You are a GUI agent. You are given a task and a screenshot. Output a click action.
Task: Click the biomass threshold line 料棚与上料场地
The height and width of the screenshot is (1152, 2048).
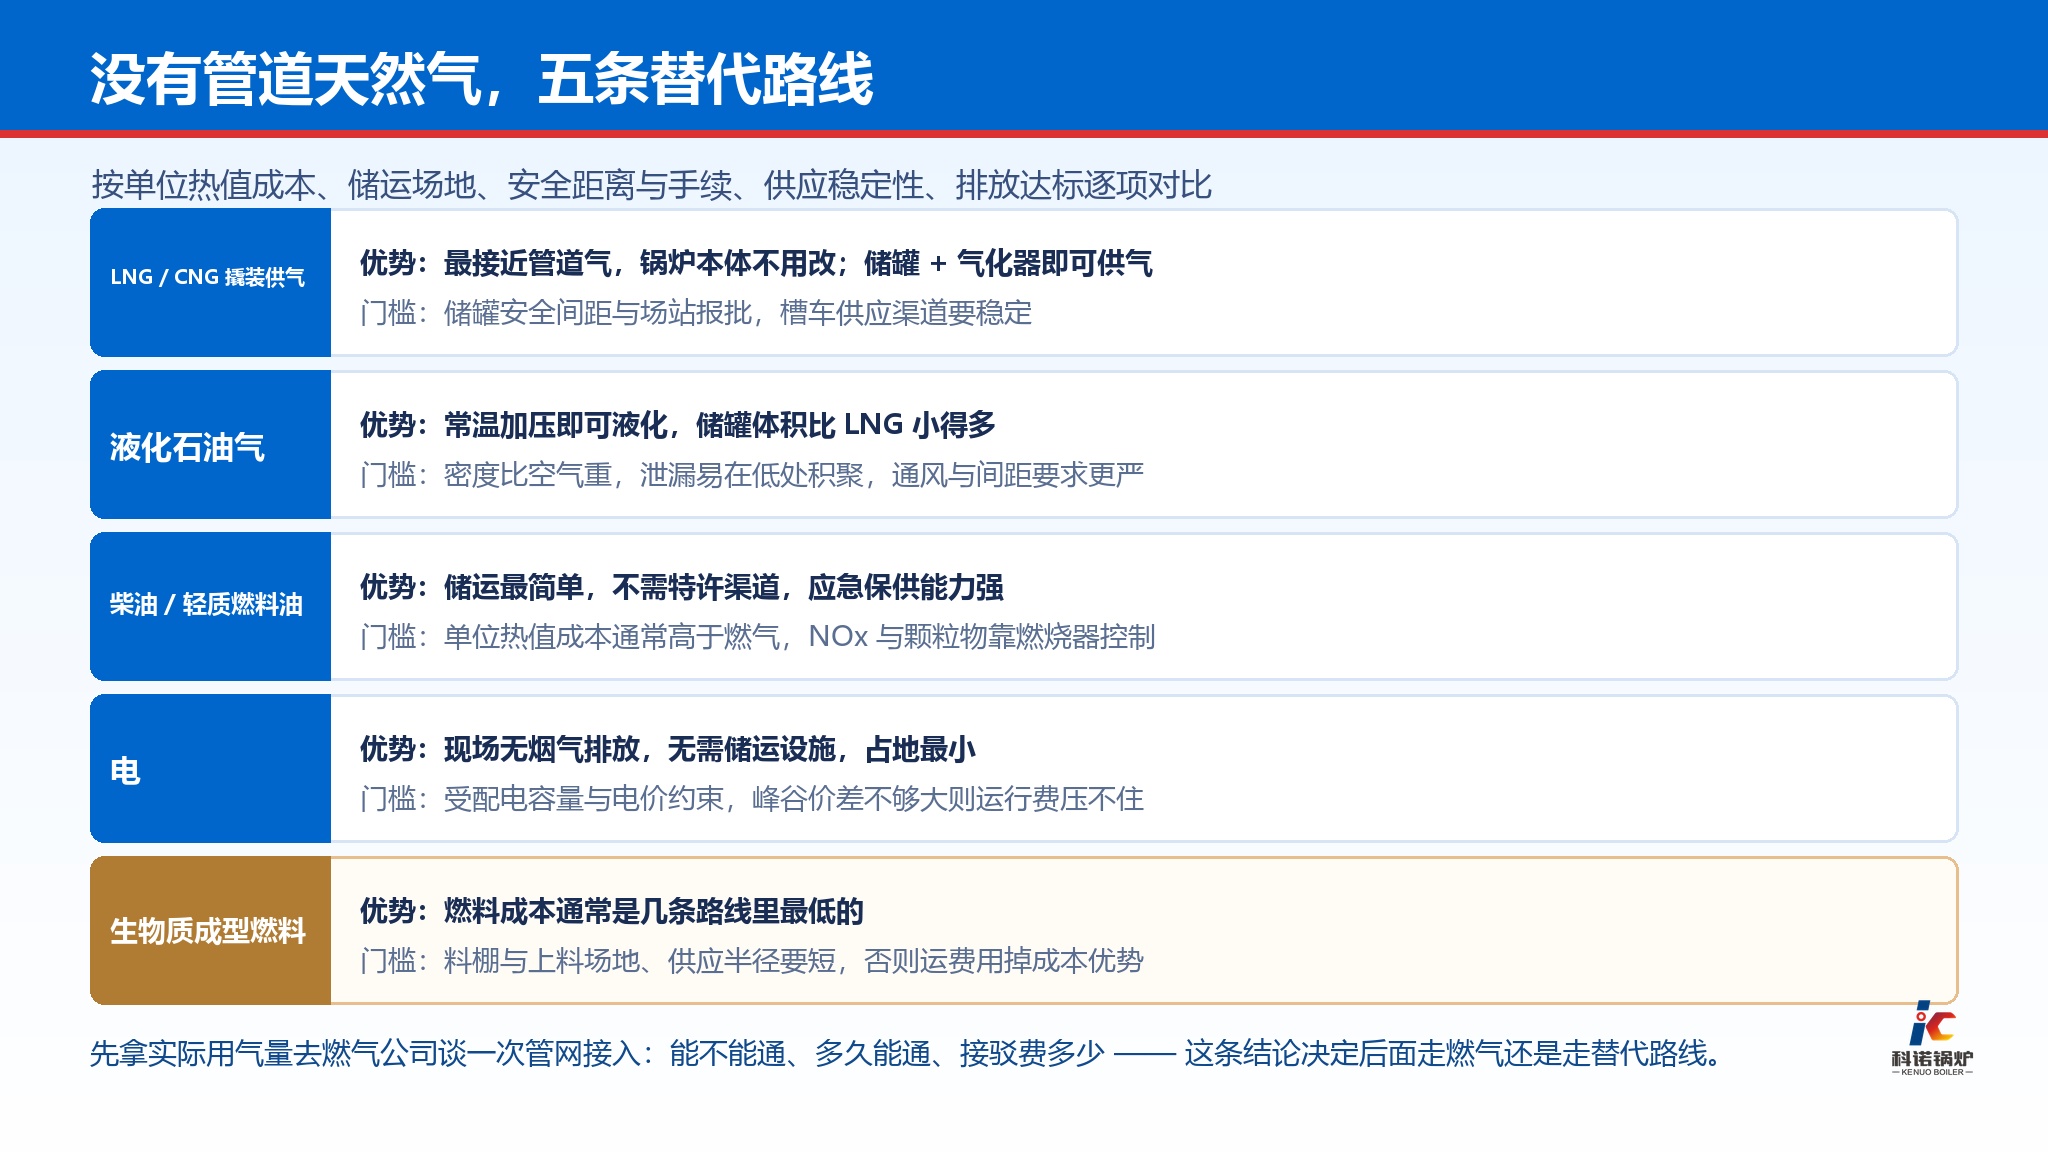pos(752,961)
